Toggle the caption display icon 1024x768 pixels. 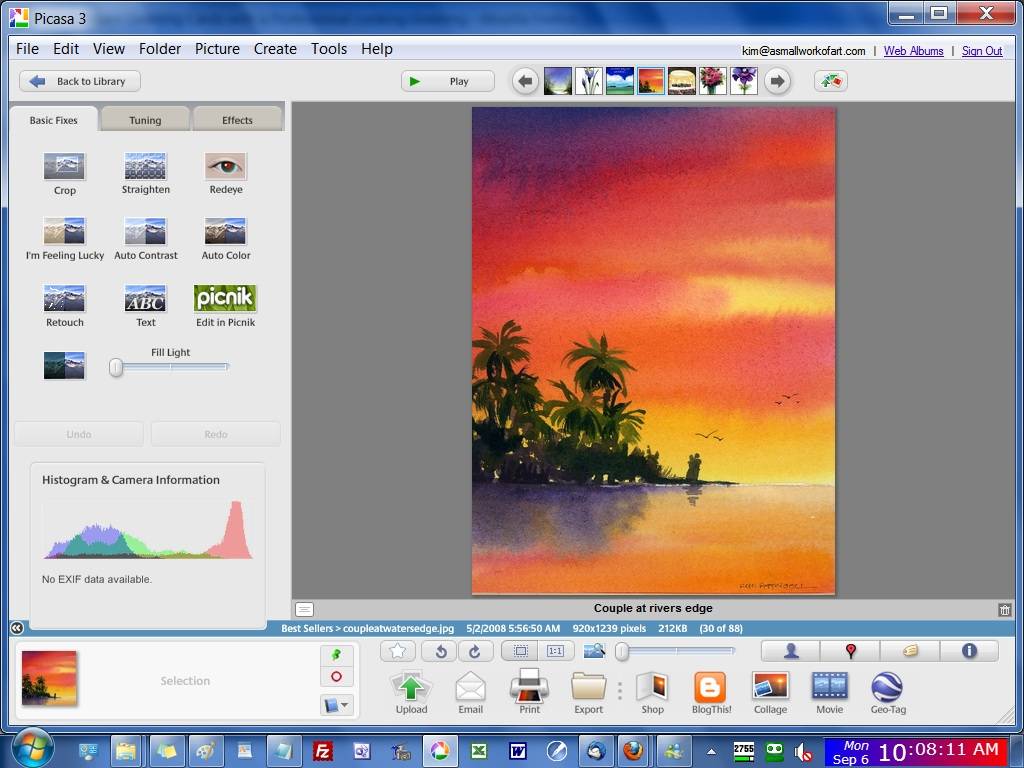click(304, 609)
